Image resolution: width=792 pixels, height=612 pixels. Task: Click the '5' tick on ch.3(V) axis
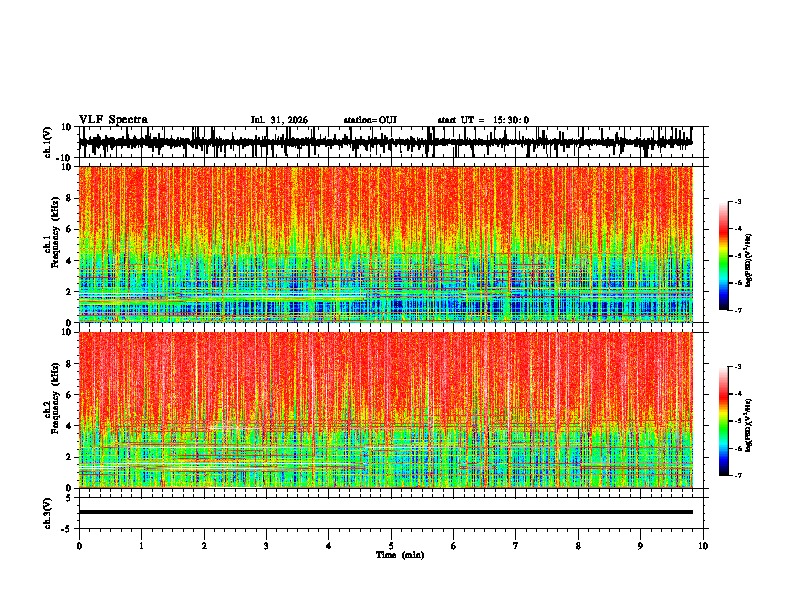click(x=69, y=498)
